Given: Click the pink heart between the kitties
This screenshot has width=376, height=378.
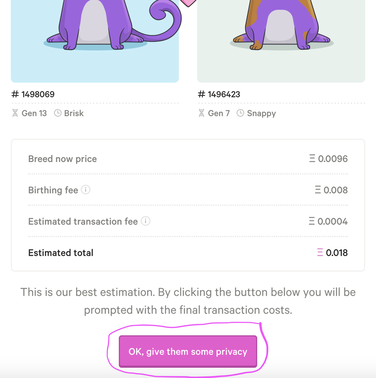Looking at the screenshot, I should [x=188, y=3].
